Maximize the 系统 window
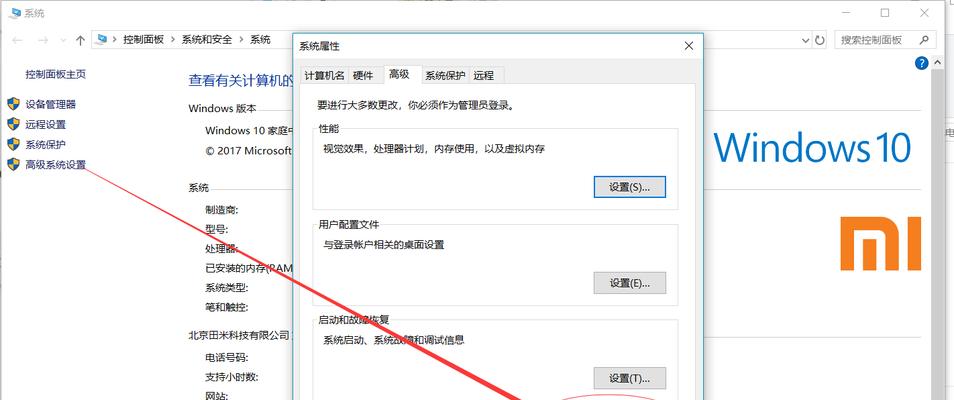 coord(885,13)
